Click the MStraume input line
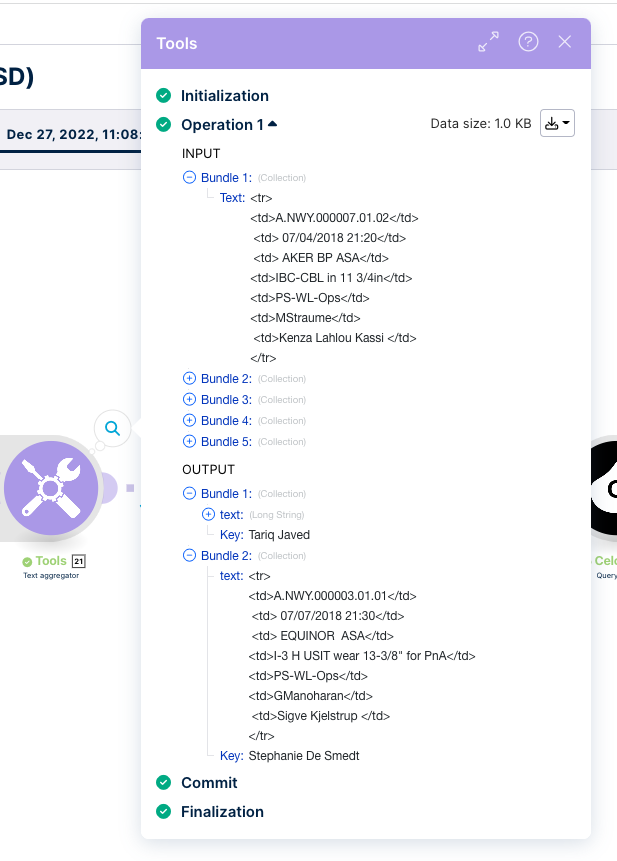Image resolution: width=617 pixels, height=861 pixels. 305,318
